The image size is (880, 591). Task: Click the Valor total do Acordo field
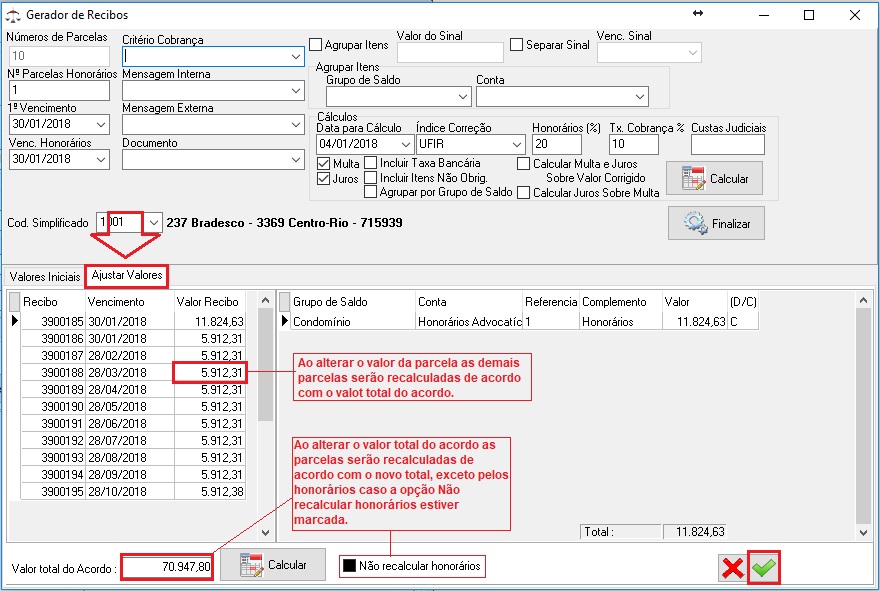click(166, 566)
